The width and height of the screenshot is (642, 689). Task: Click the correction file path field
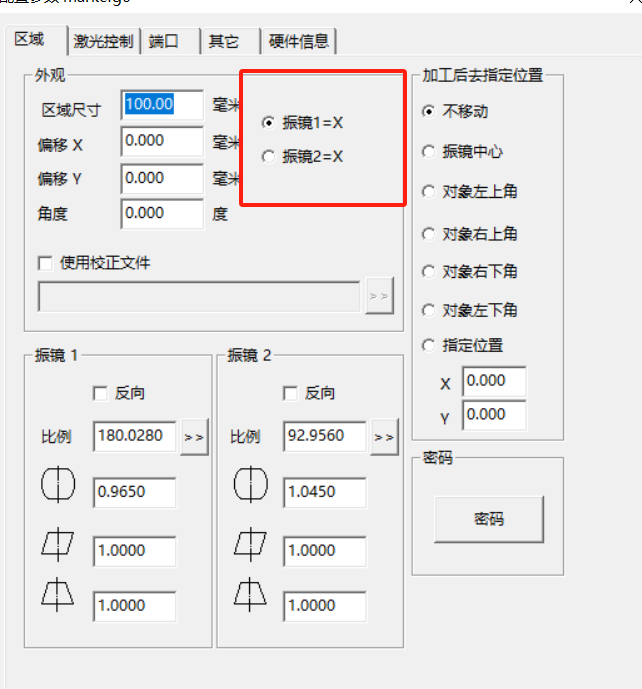199,297
